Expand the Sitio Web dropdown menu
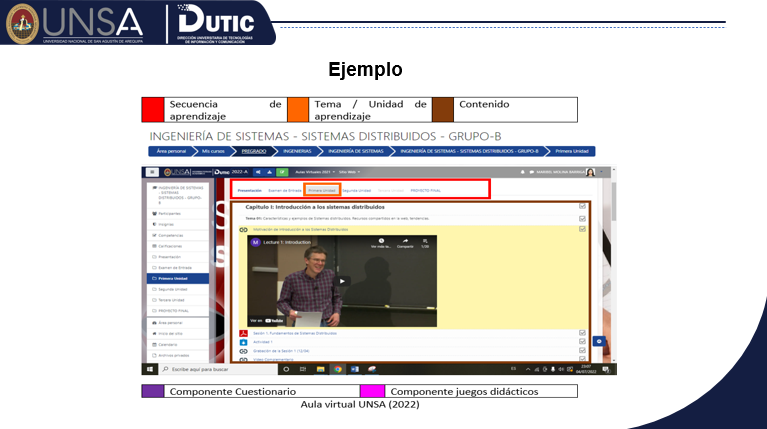 [349, 172]
